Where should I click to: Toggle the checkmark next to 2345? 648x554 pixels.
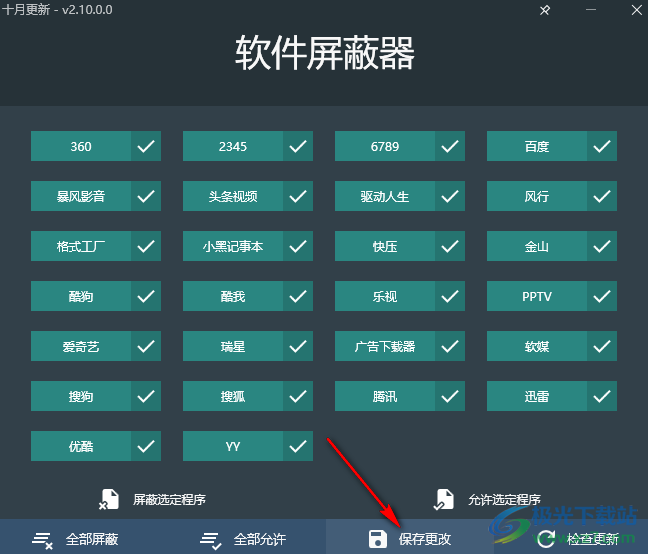(298, 146)
